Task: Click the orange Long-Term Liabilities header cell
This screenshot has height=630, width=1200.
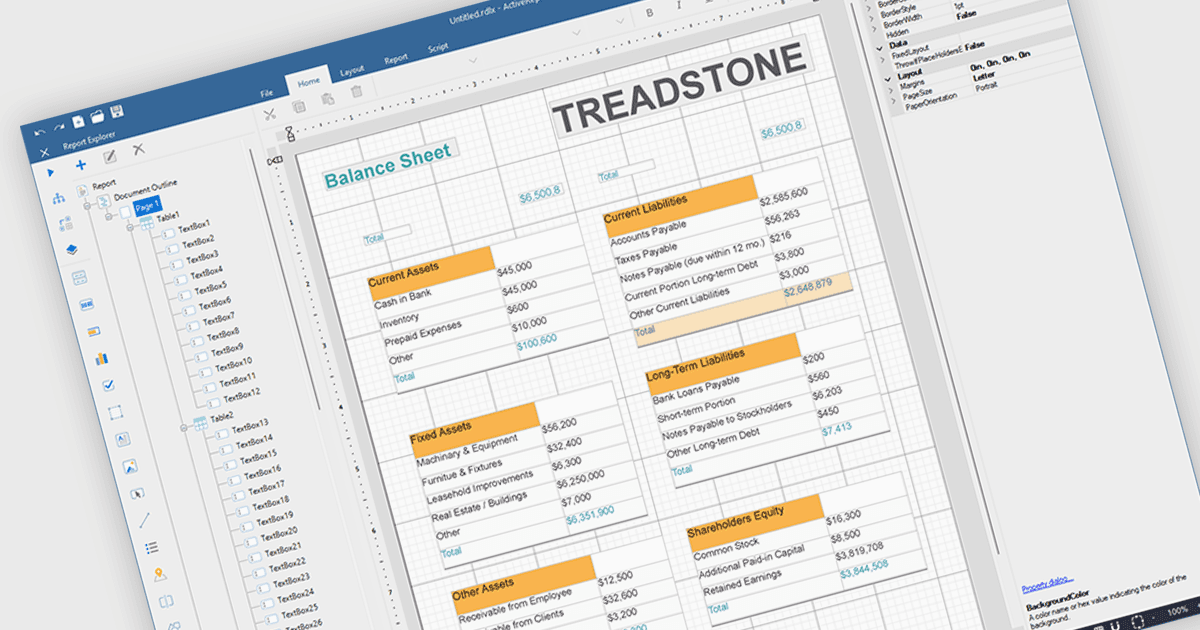Action: pyautogui.click(x=723, y=363)
